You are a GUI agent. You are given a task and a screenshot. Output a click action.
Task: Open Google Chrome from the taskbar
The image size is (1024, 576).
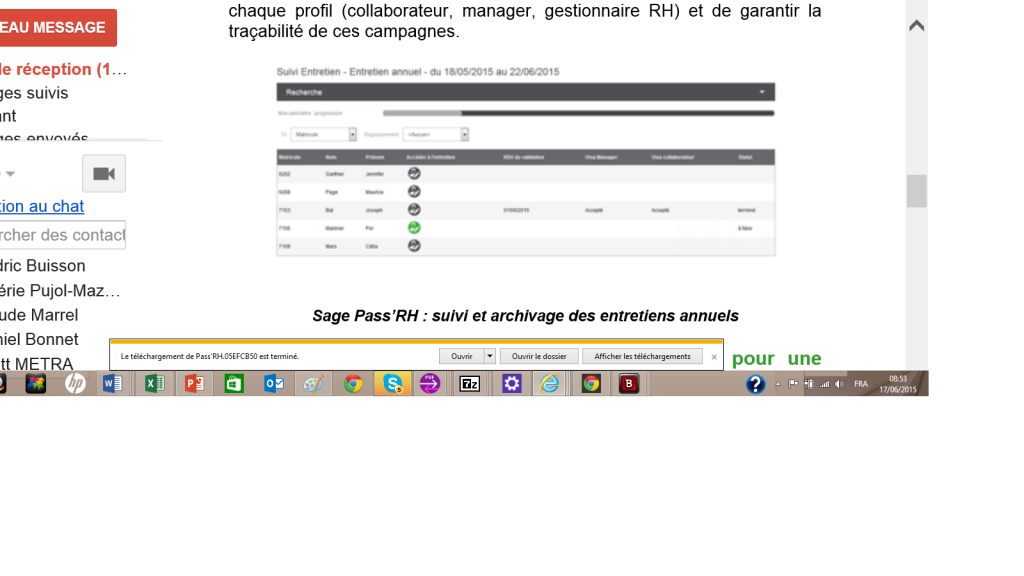coord(352,383)
